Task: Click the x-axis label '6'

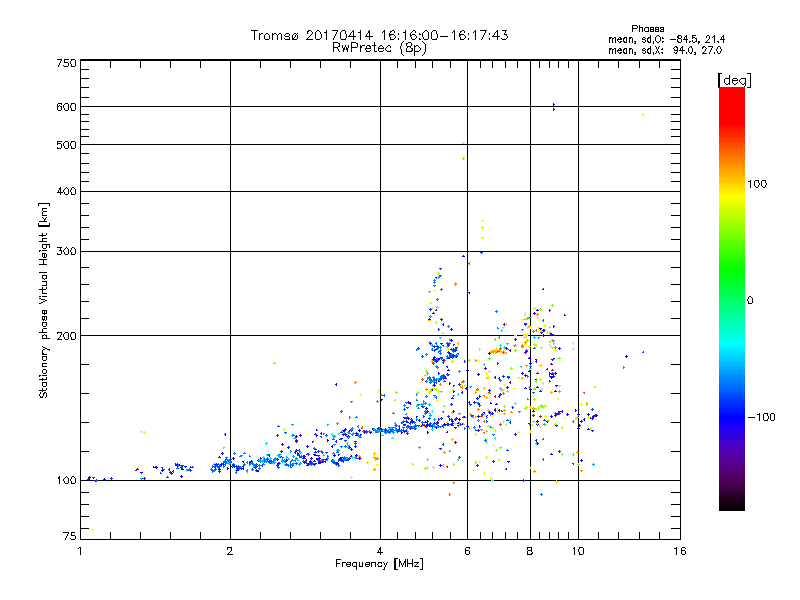Action: (x=467, y=551)
